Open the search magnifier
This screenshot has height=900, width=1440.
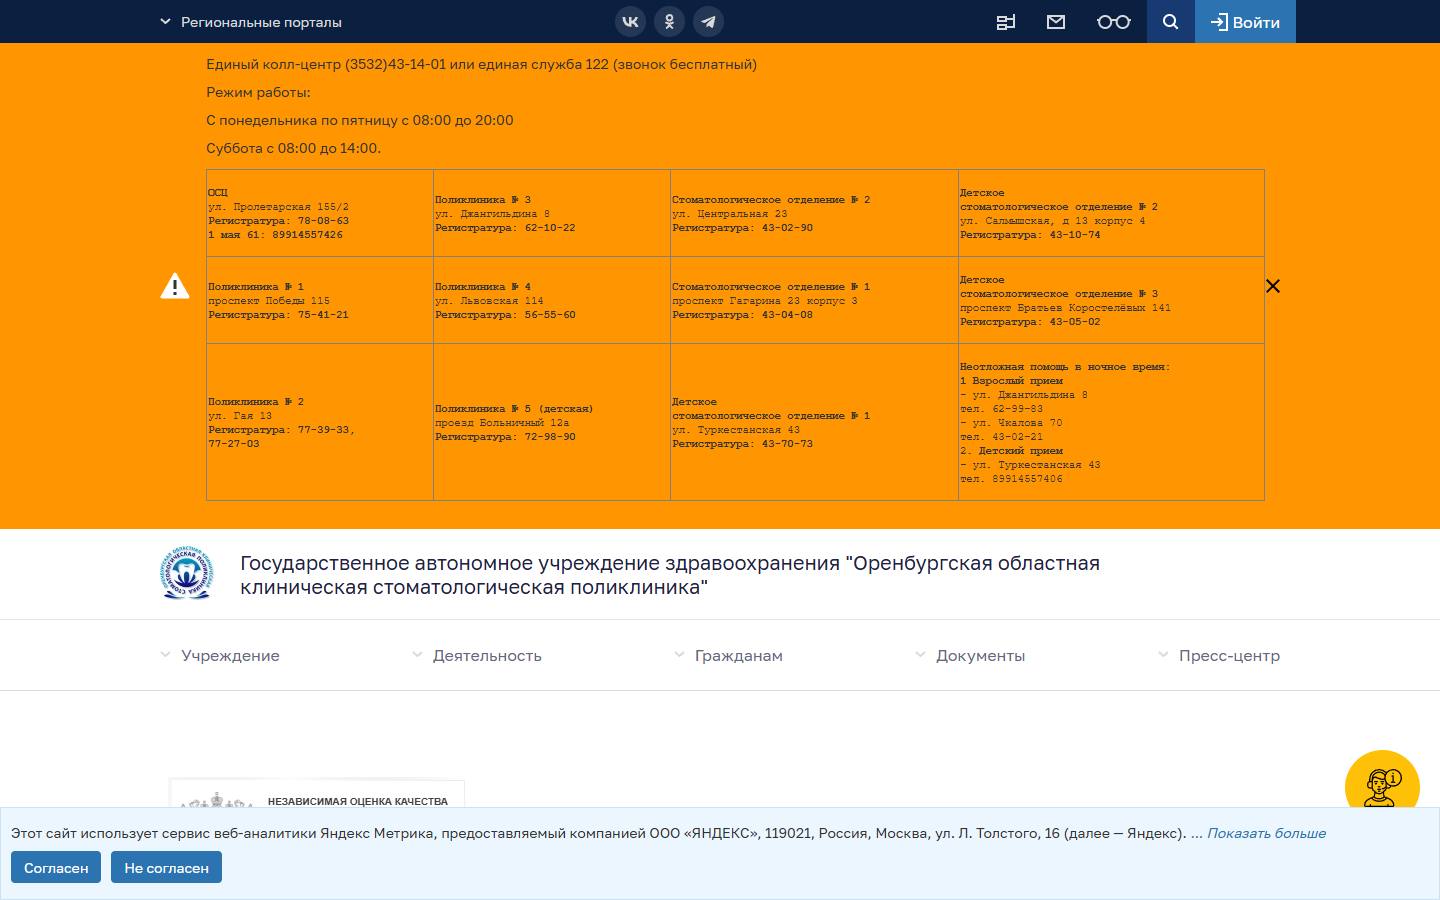(1170, 21)
